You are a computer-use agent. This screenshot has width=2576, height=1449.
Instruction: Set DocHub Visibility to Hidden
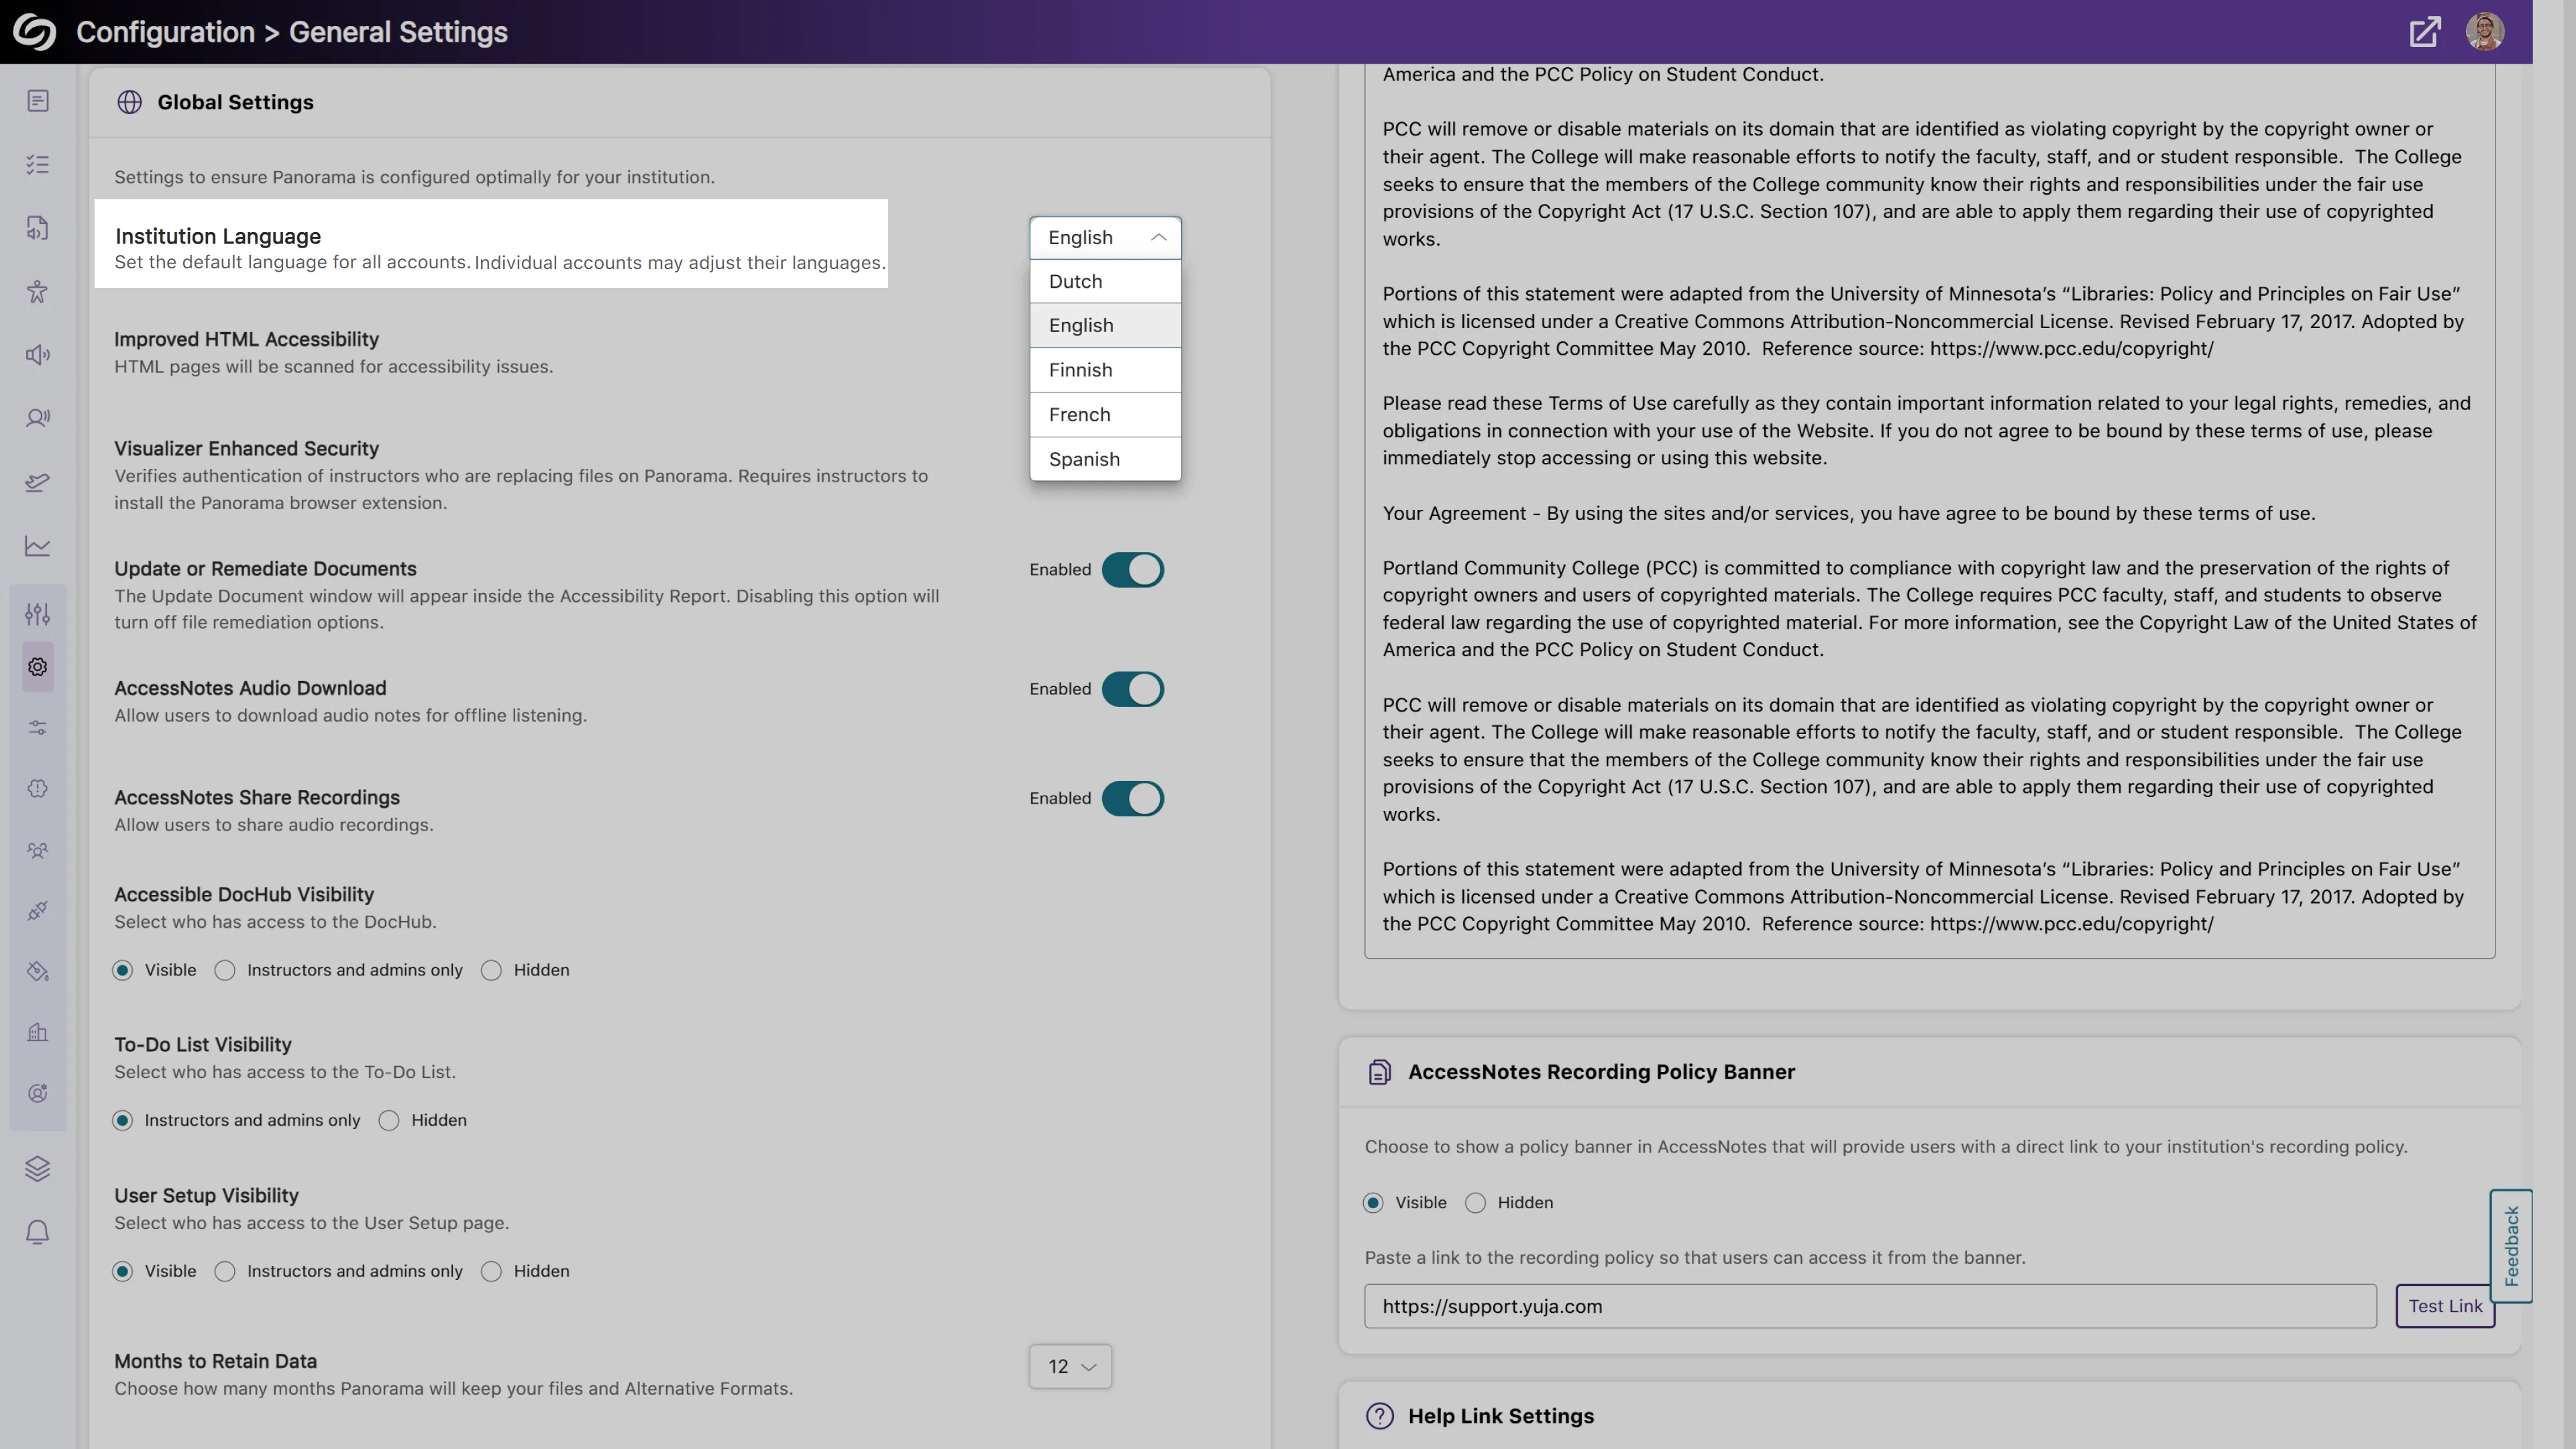[x=491, y=970]
